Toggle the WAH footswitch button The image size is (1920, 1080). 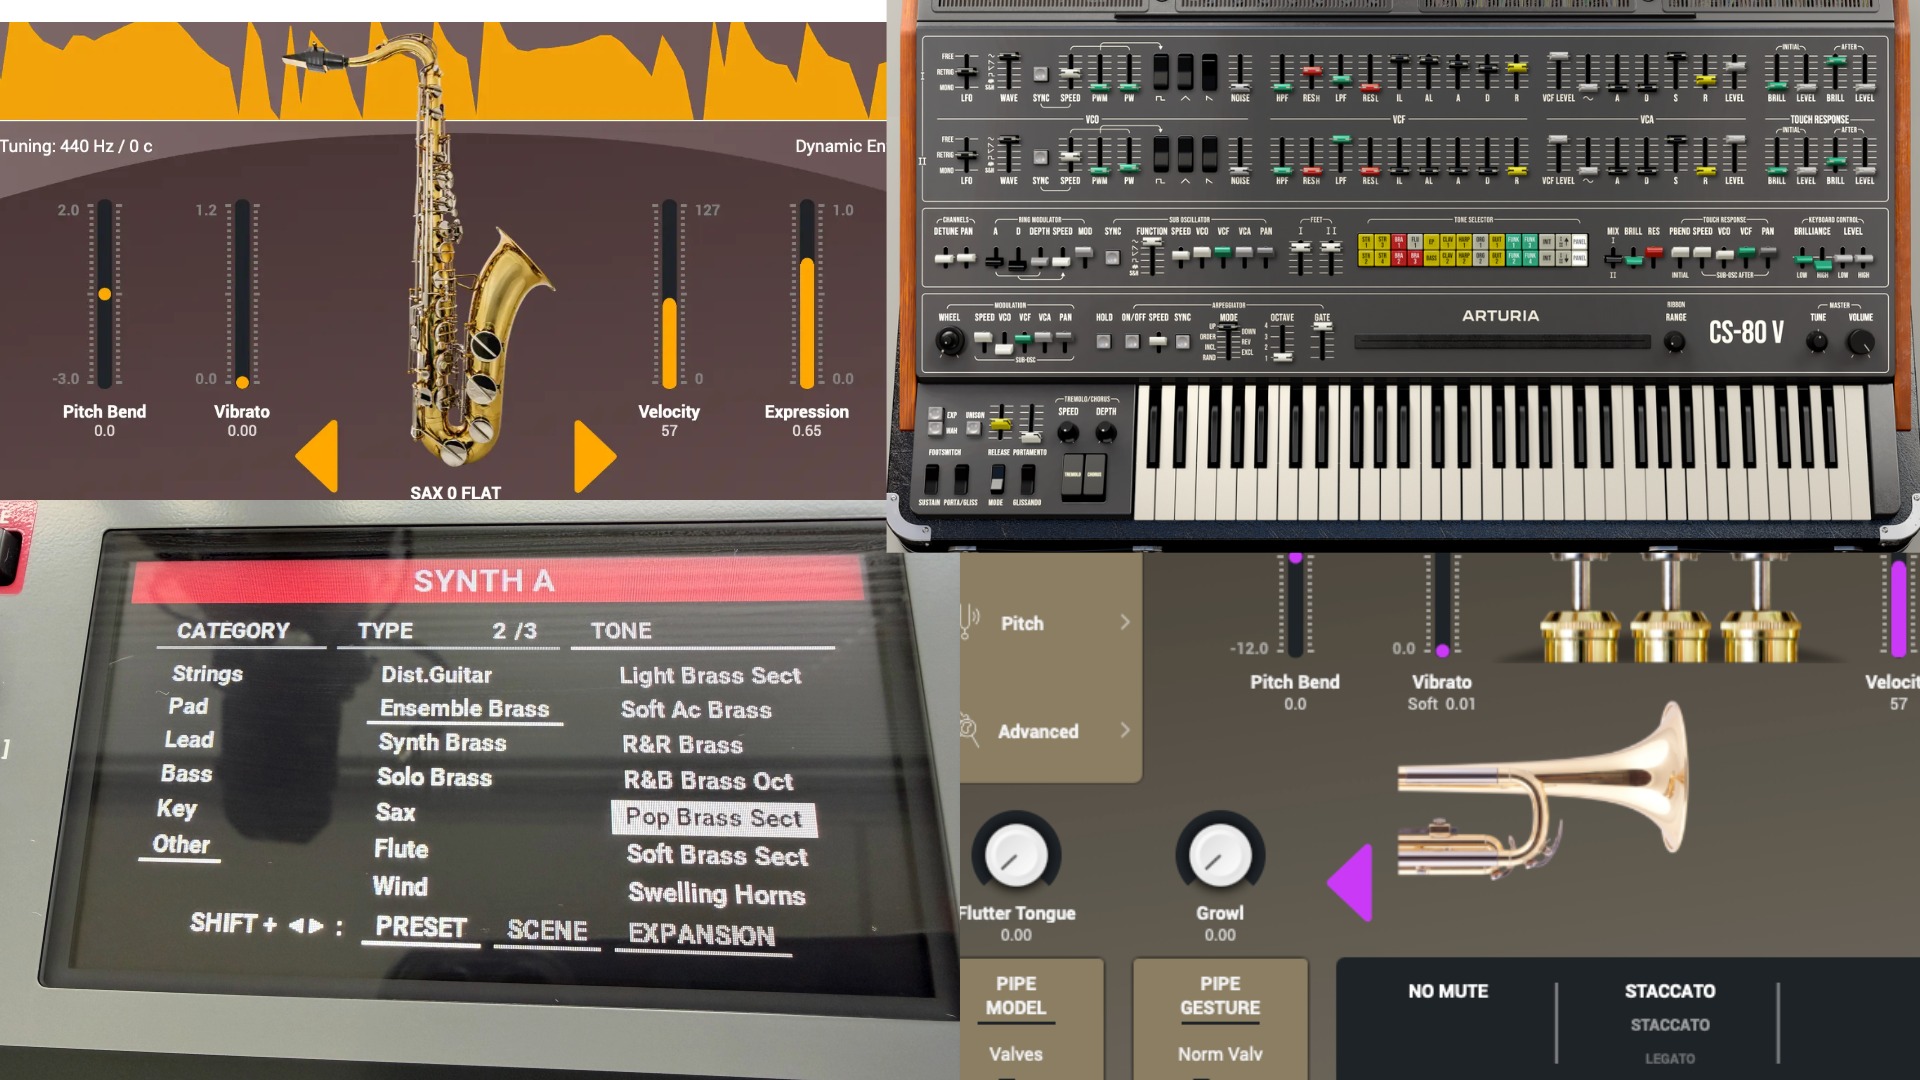935,430
